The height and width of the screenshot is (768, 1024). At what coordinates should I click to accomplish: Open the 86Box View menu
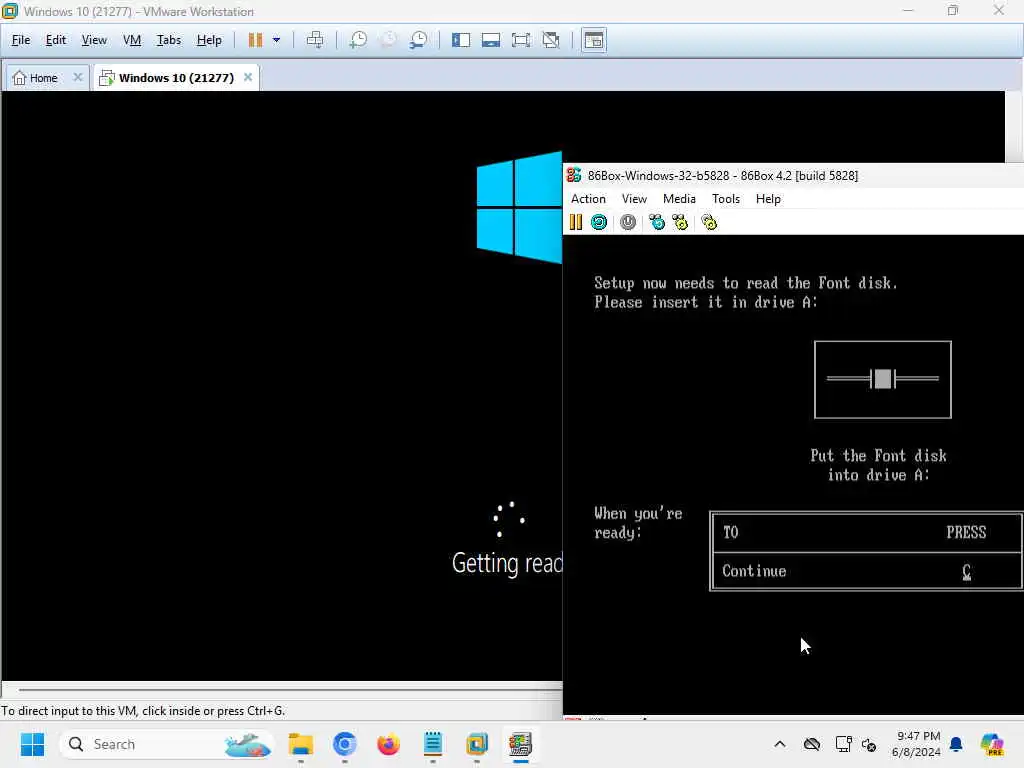point(634,199)
